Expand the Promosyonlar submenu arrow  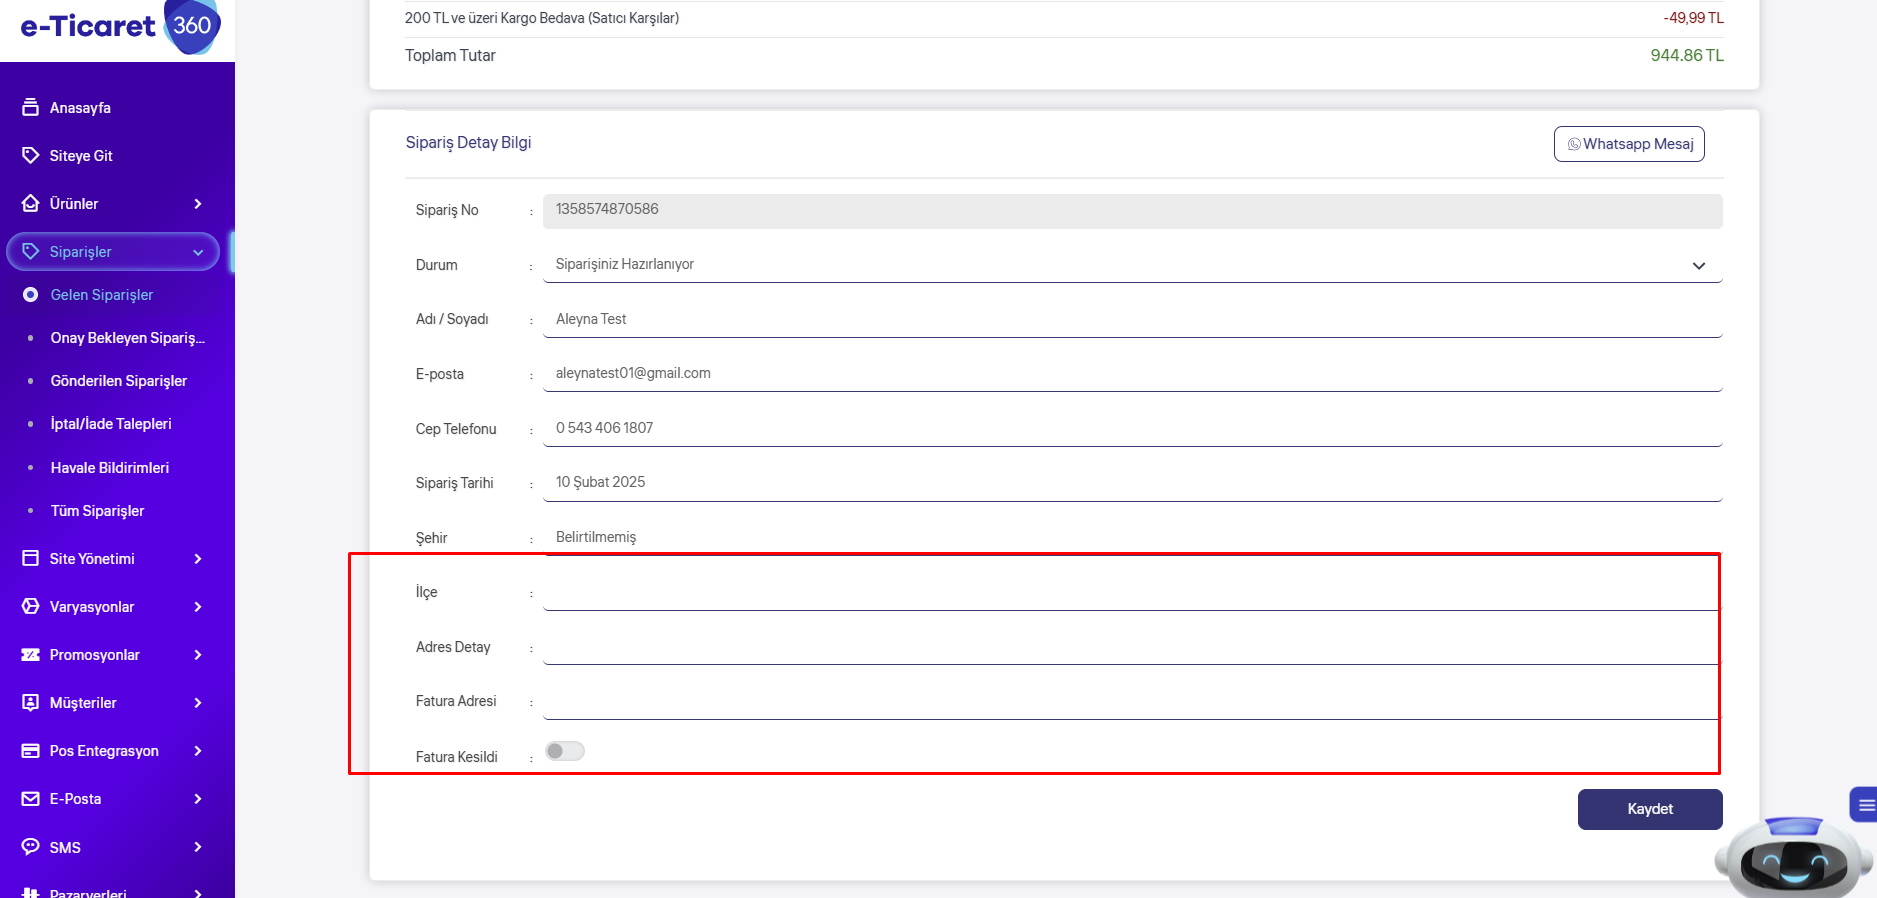(x=198, y=655)
